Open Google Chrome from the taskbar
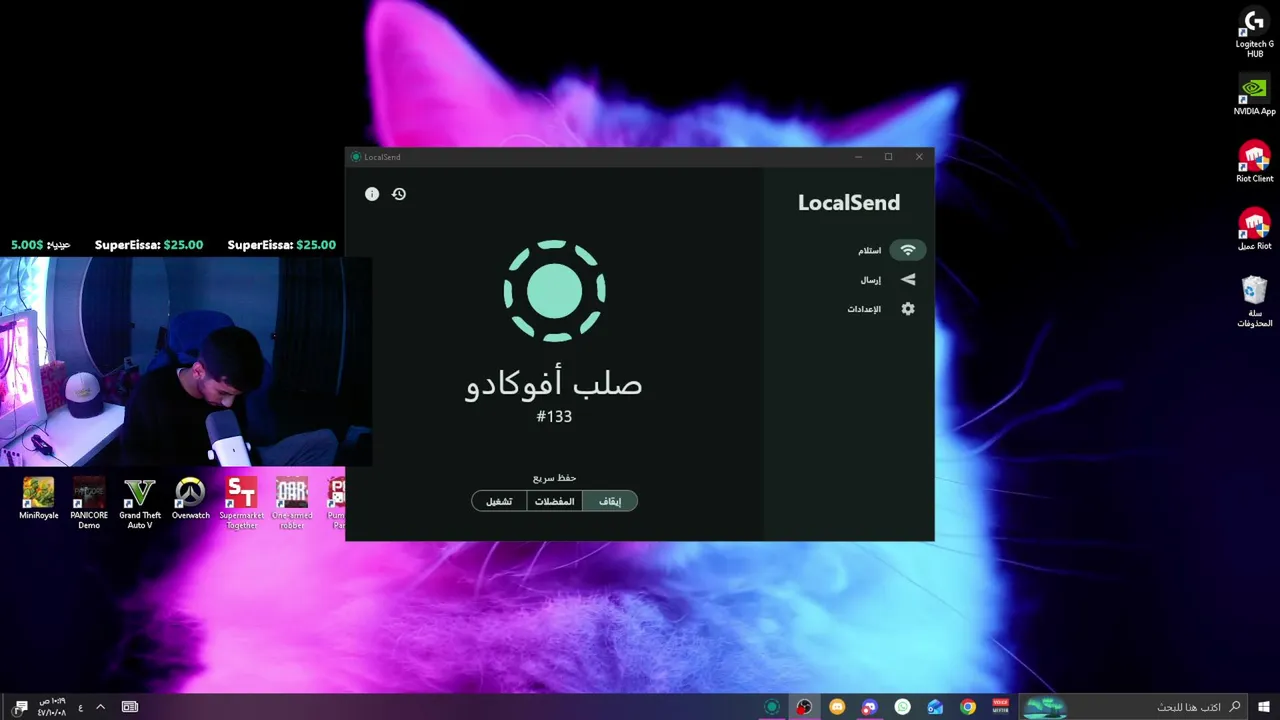1280x720 pixels. pos(968,707)
